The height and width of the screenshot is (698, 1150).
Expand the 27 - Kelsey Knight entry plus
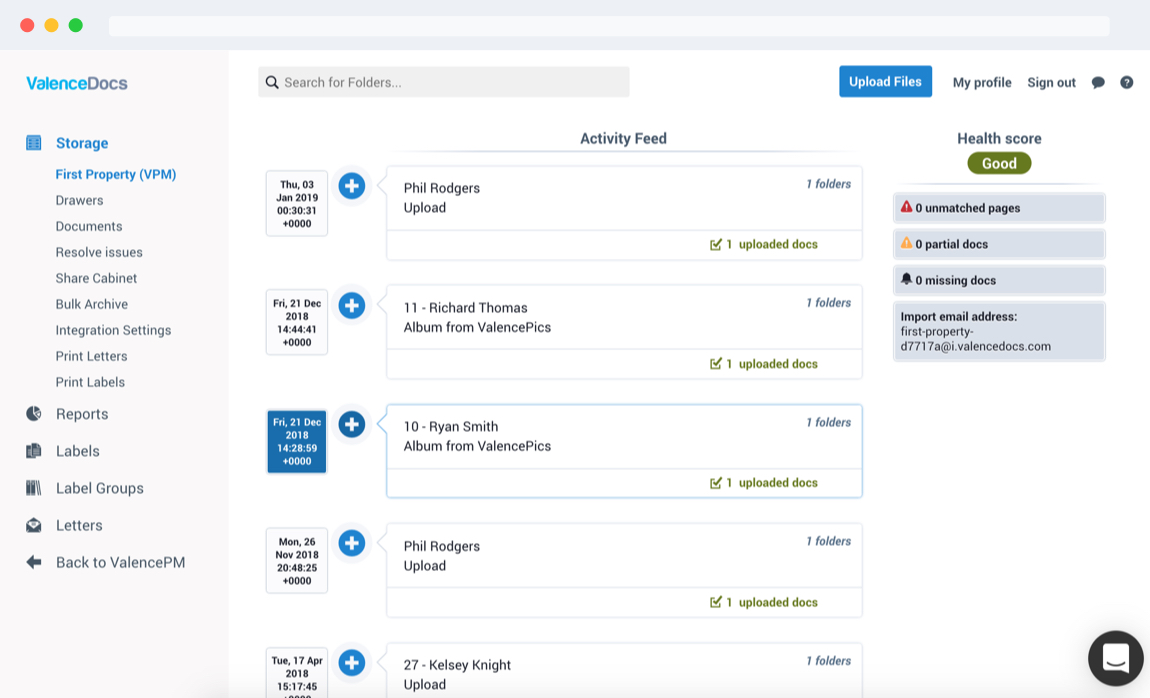point(352,663)
